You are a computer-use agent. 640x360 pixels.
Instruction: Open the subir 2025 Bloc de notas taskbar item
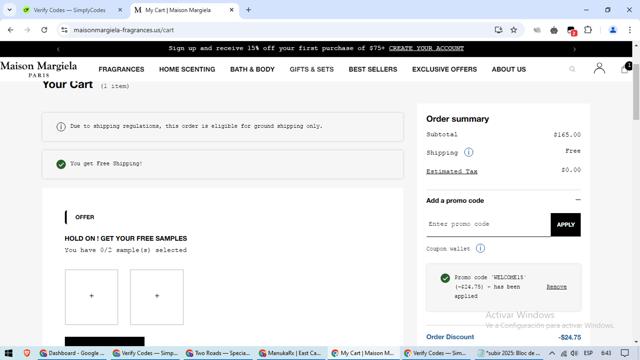509,353
